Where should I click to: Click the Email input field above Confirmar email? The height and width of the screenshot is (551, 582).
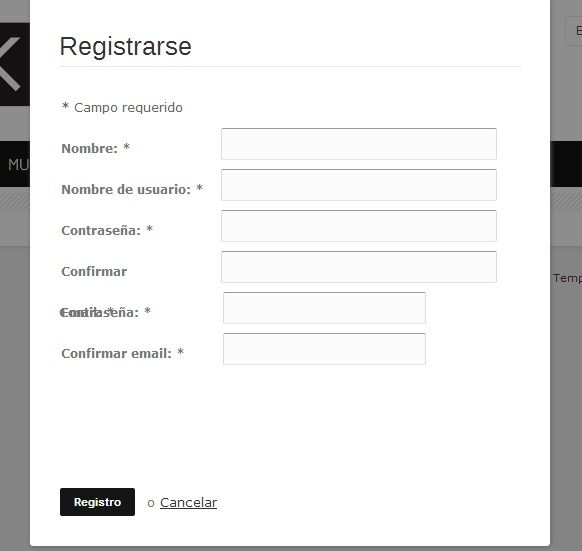(324, 308)
